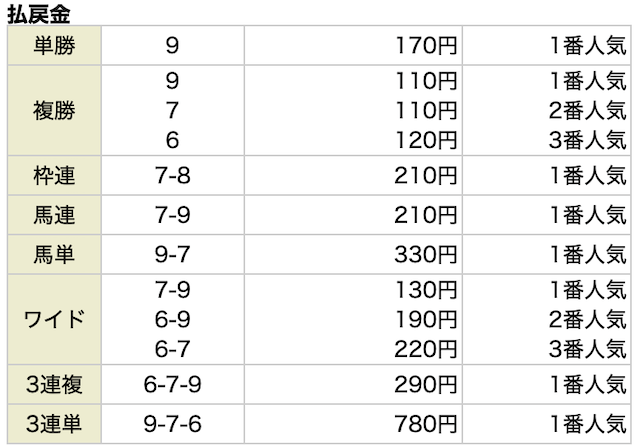This screenshot has height=446, width=640.
Task: Select the 9-7 馬単 combination
Action: [173, 254]
